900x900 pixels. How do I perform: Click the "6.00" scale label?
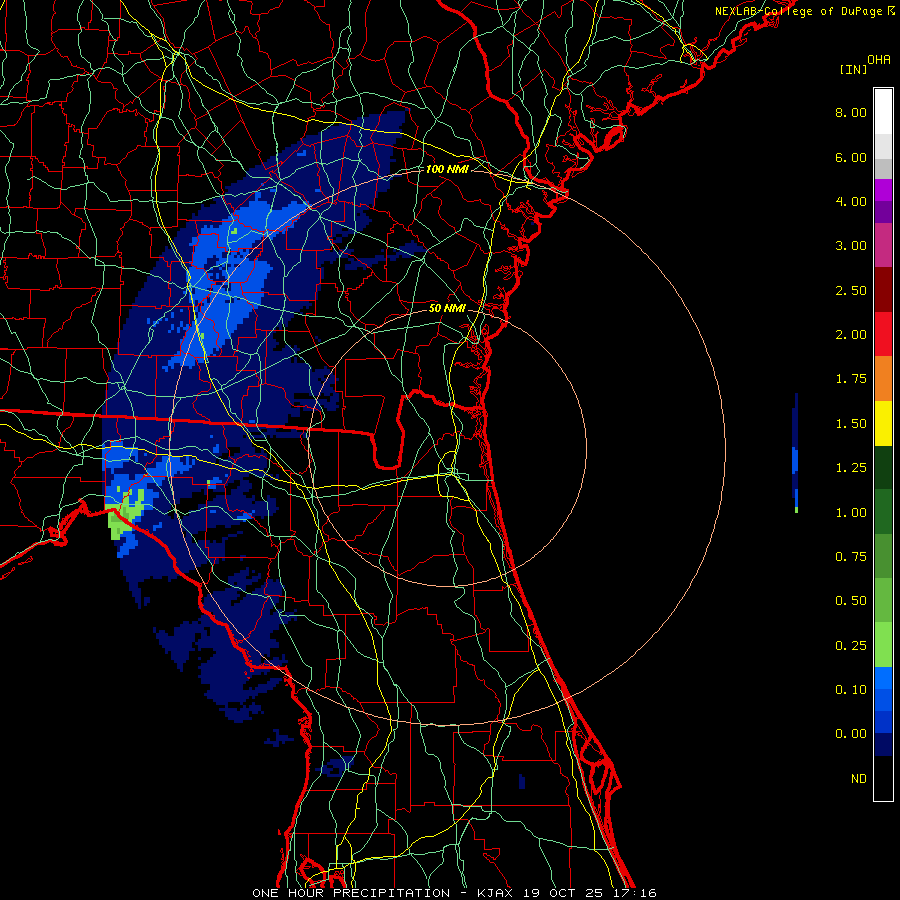pos(851,157)
